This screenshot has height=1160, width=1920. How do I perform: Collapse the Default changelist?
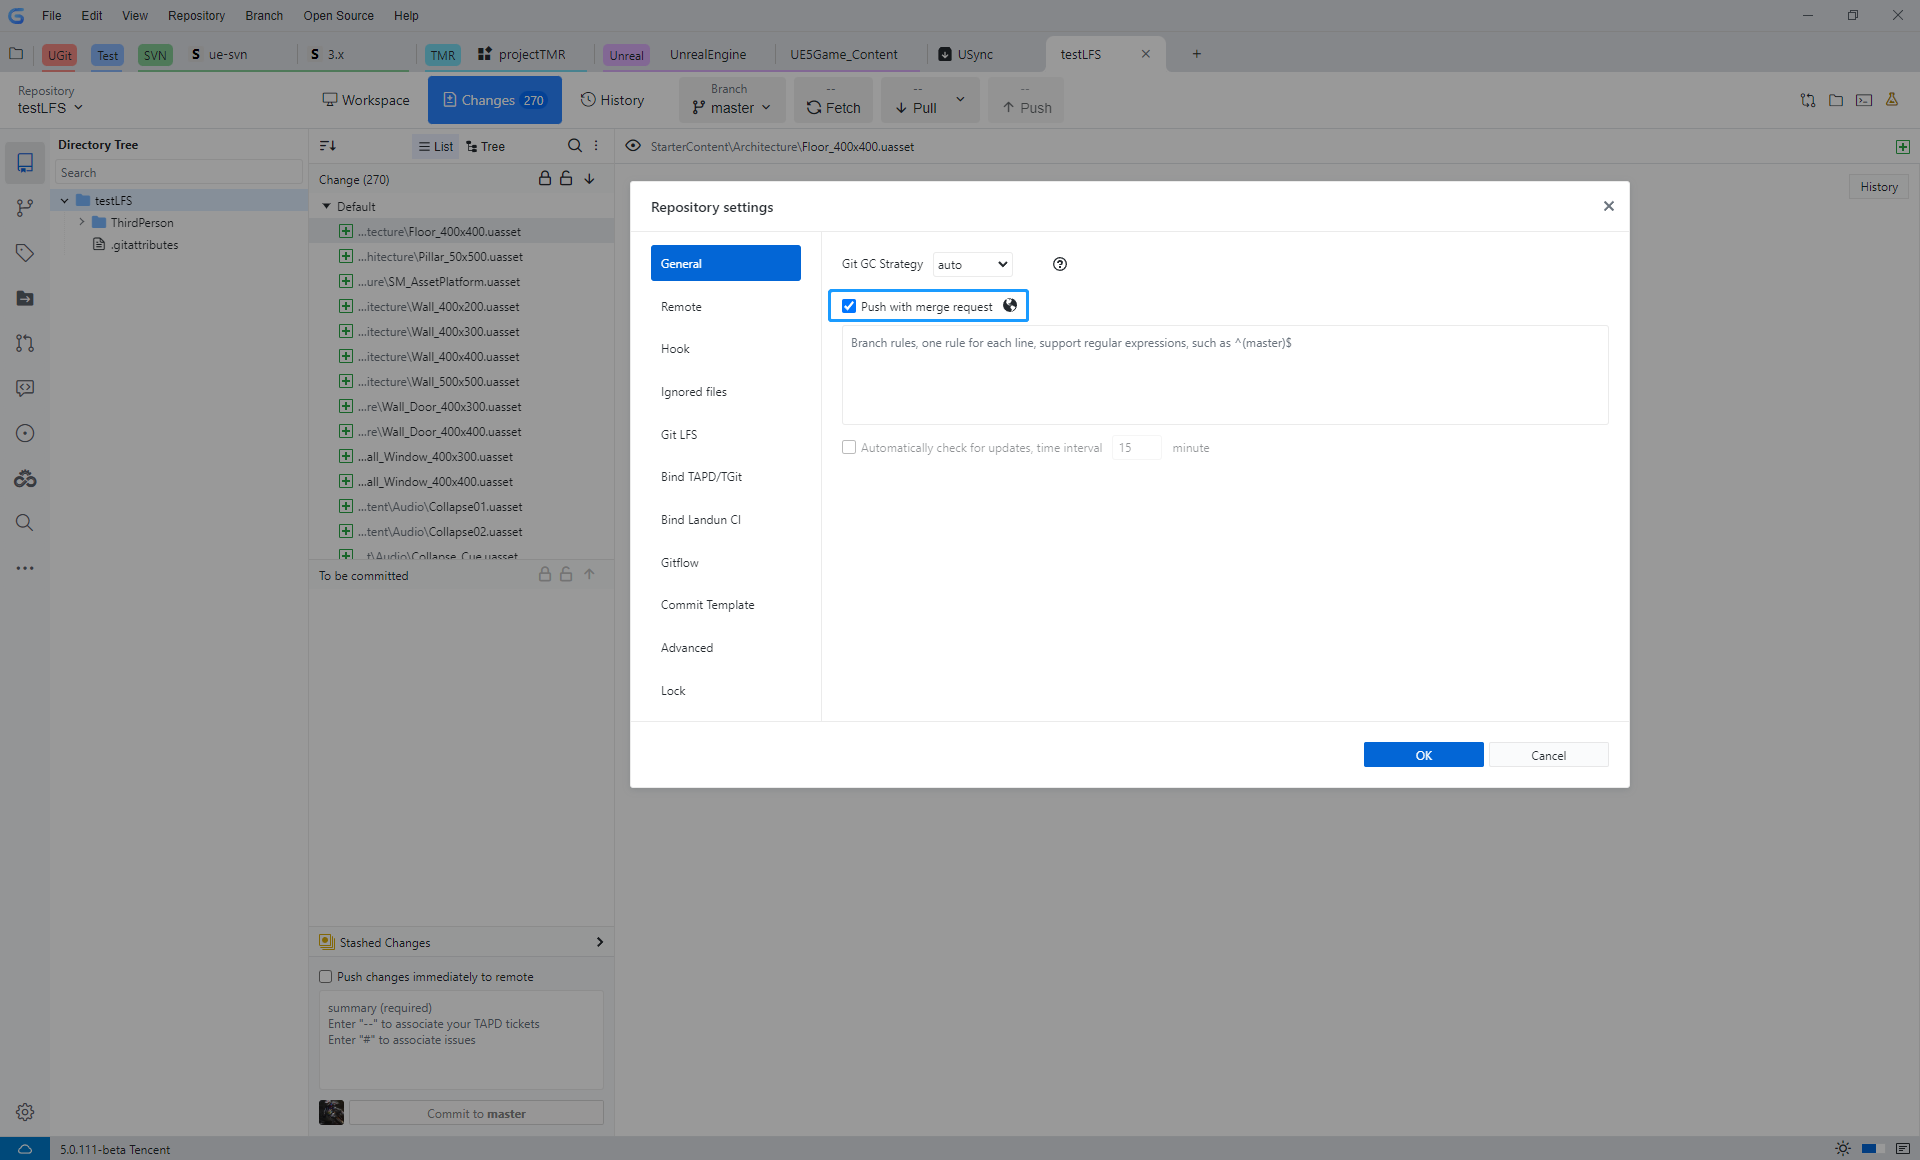(x=326, y=206)
